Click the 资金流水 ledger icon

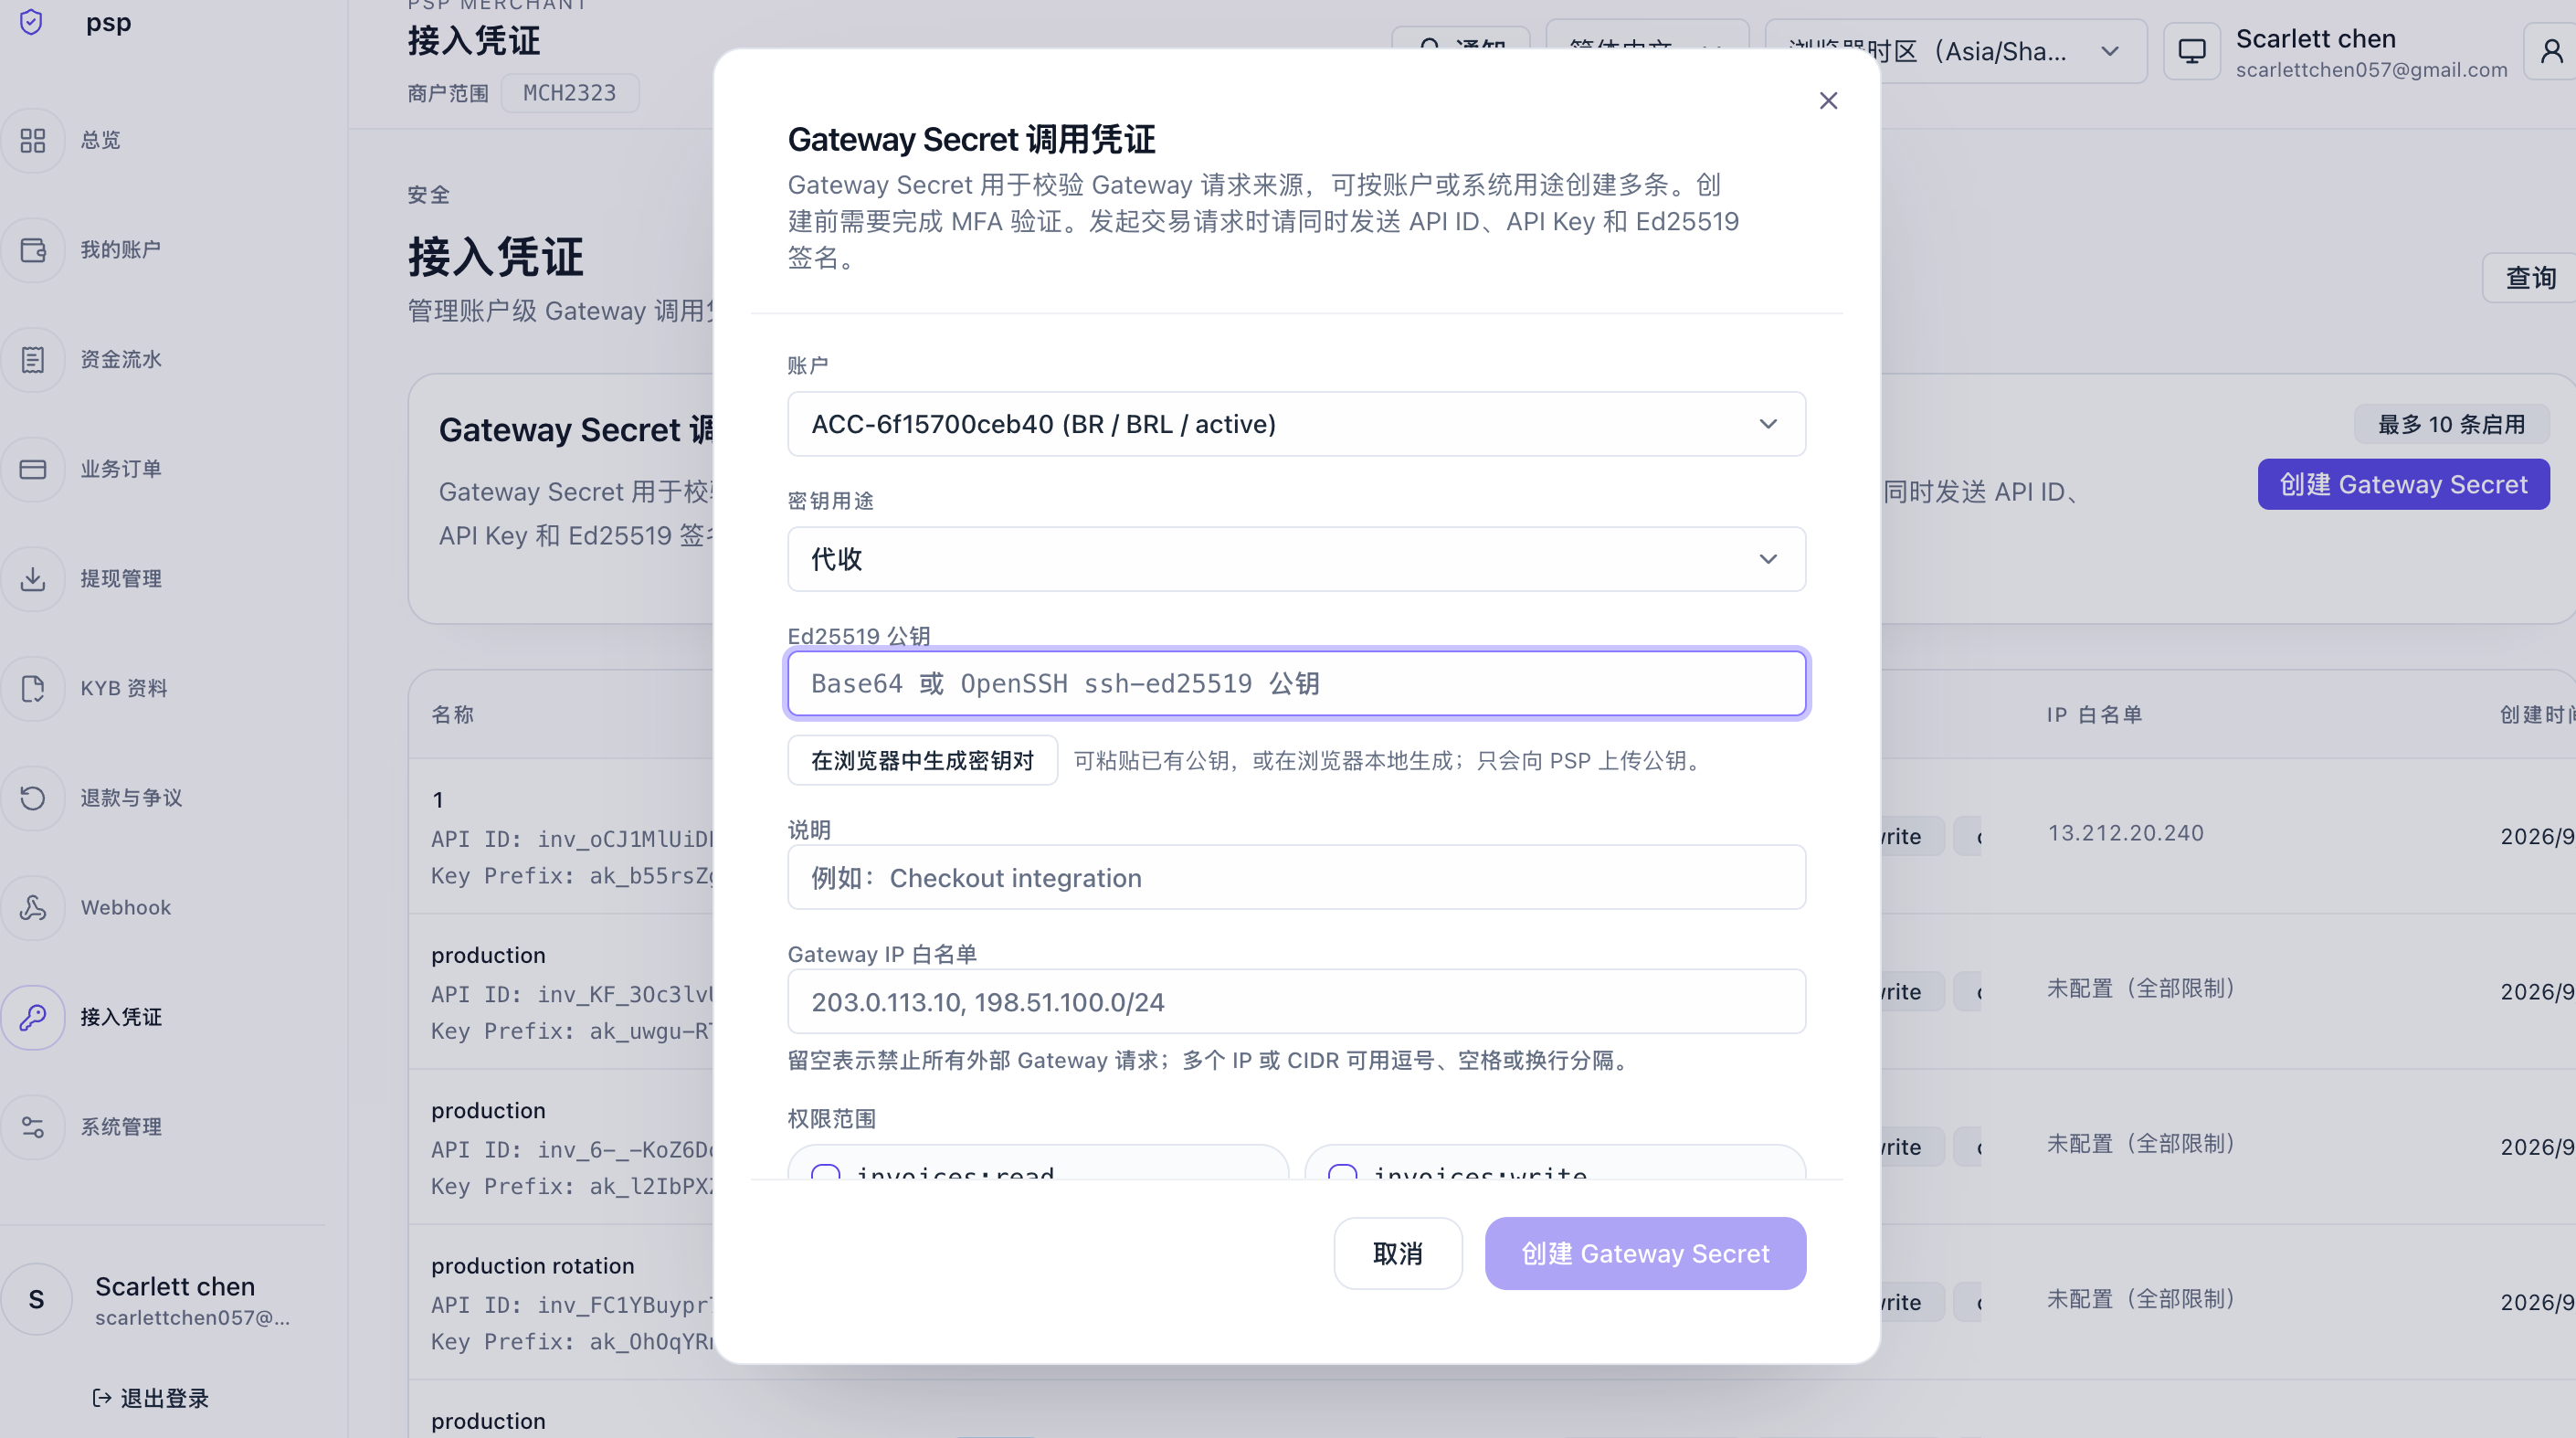[x=33, y=360]
